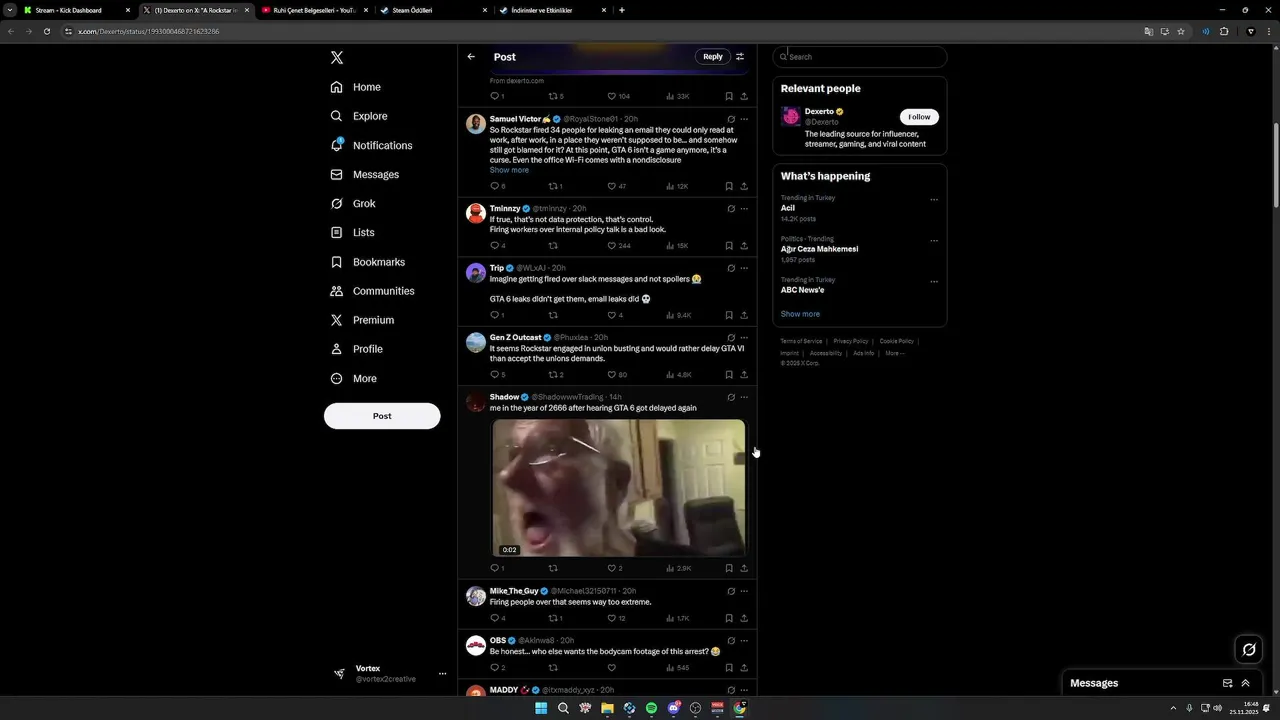Open Bookmarks in the sidebar
1280x720 pixels.
tap(368, 262)
